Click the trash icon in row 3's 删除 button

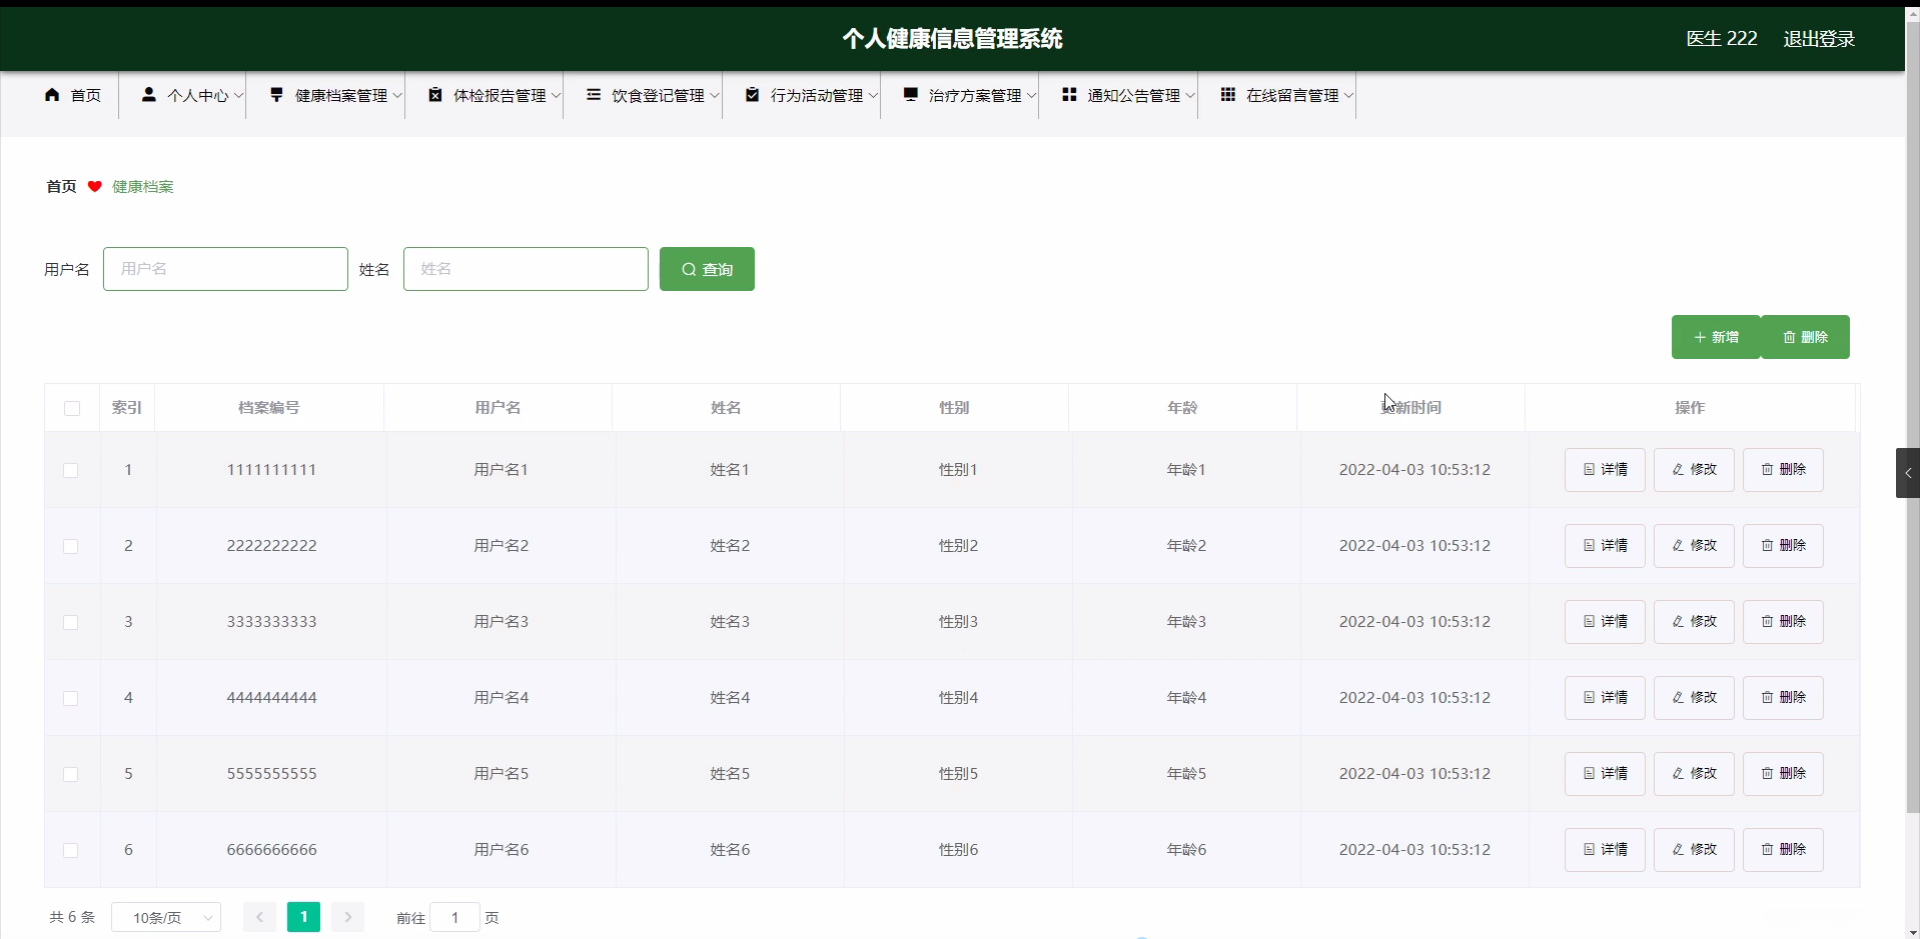(1767, 621)
